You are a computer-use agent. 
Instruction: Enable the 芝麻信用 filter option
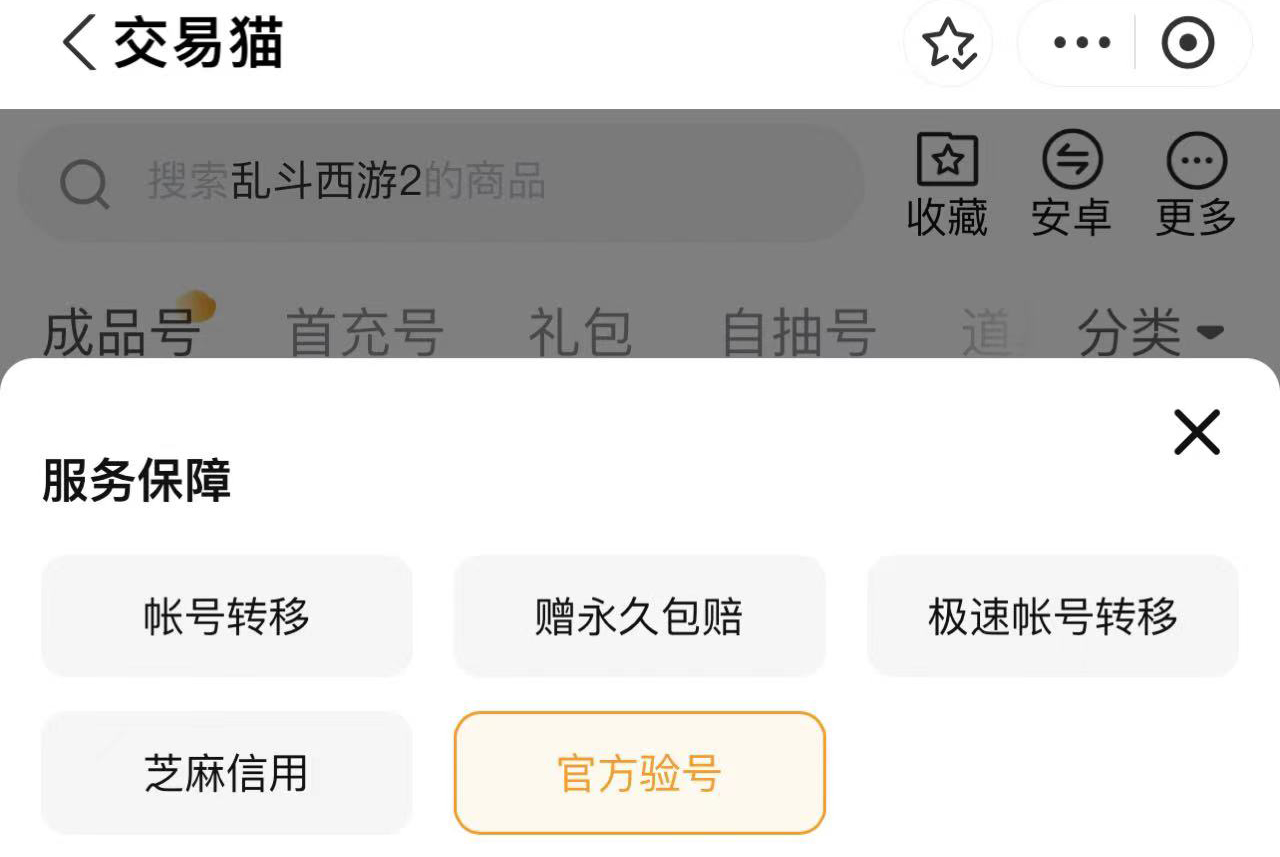(x=227, y=773)
